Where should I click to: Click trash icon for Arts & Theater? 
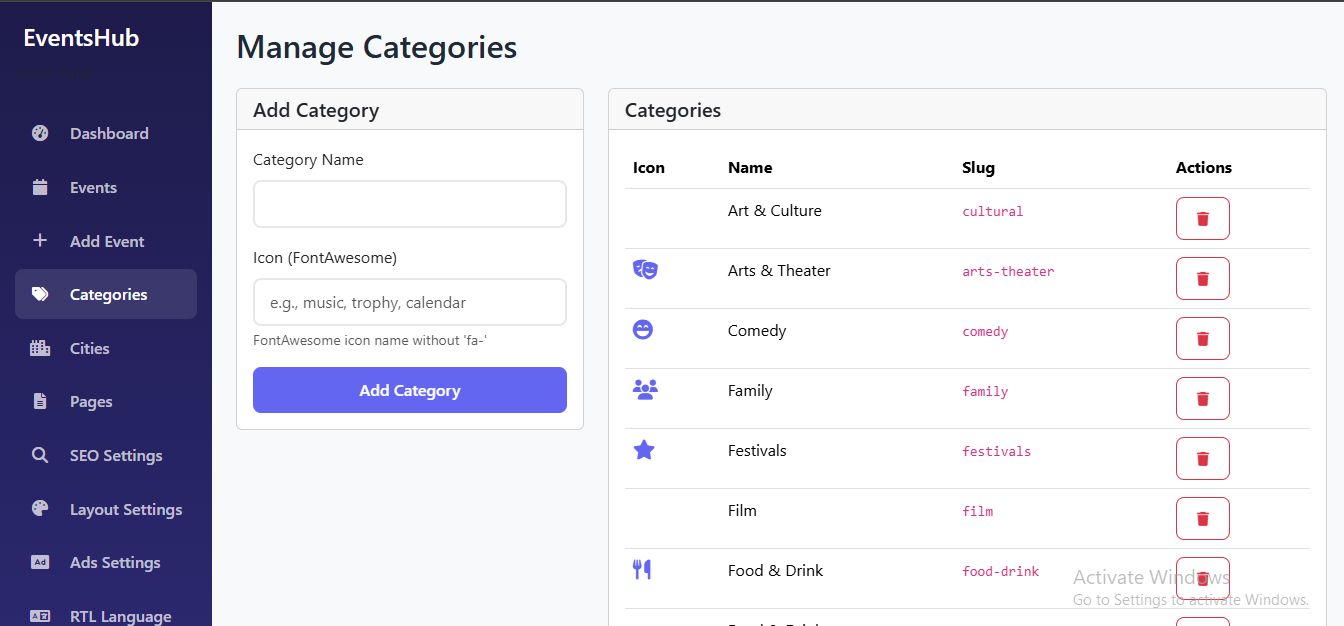[1202, 278]
